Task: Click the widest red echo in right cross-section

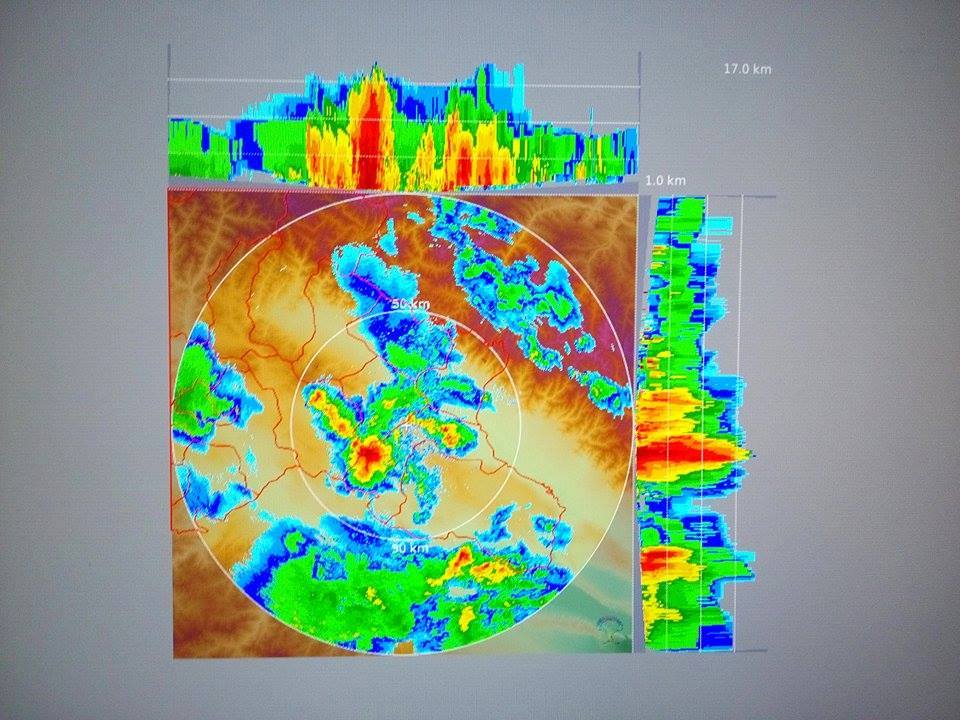Action: pyautogui.click(x=684, y=453)
